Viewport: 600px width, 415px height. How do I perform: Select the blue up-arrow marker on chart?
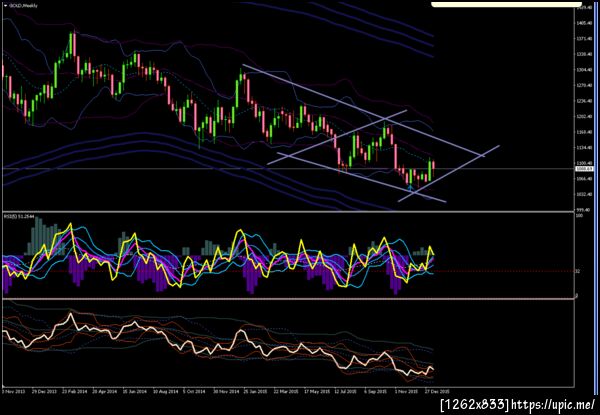coord(410,187)
